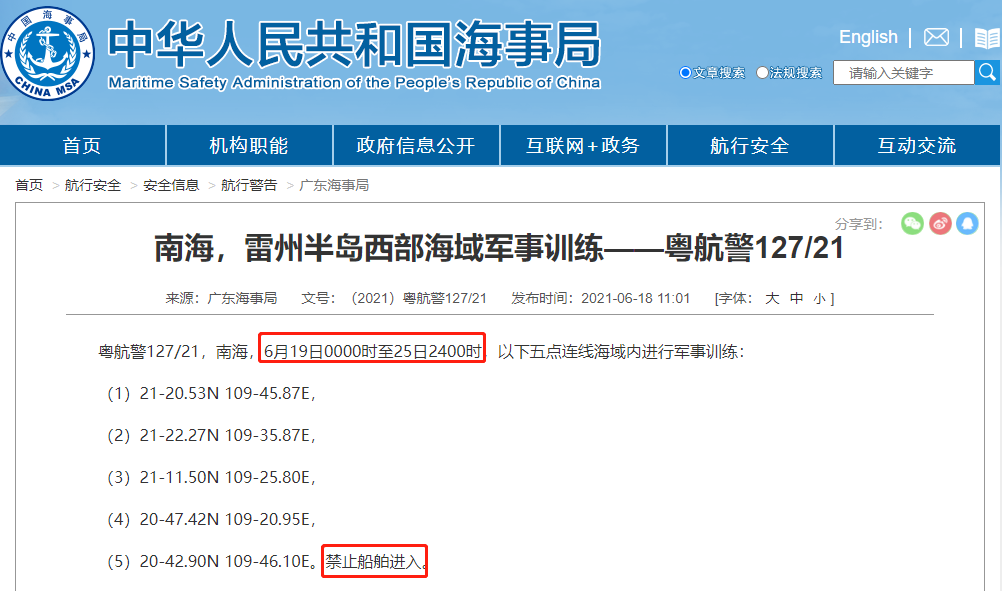The height and width of the screenshot is (591, 1002).
Task: Select the 文章搜索 radio button
Action: point(685,72)
